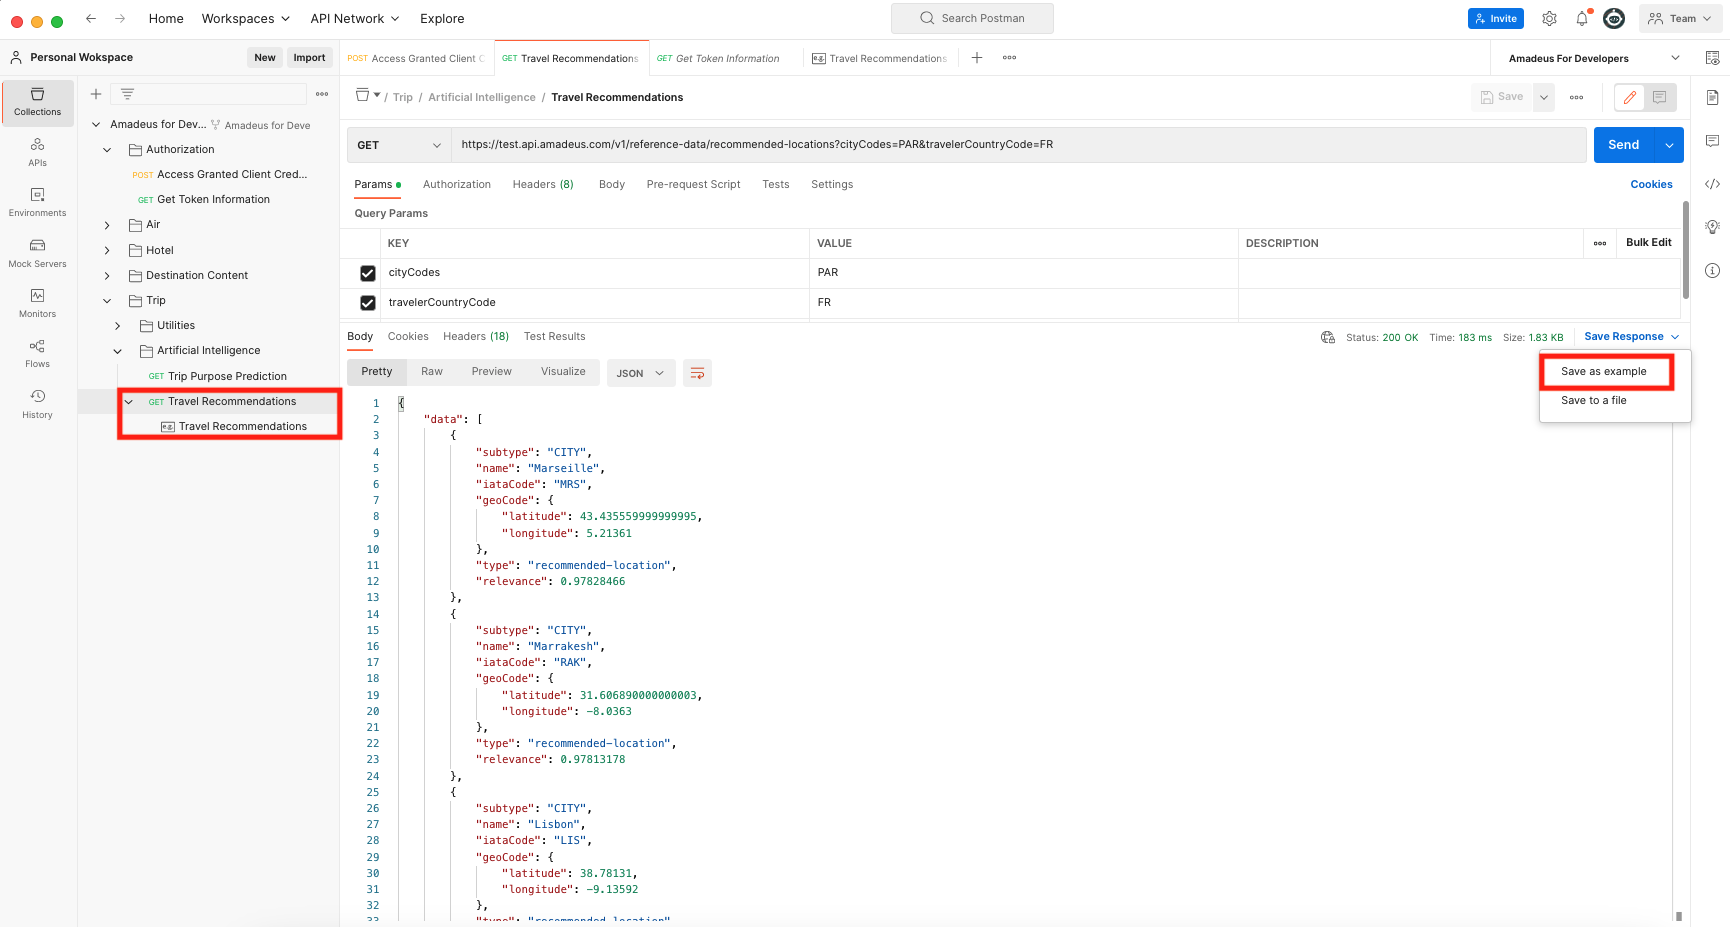
Task: Open the notifications bell
Action: click(x=1582, y=19)
